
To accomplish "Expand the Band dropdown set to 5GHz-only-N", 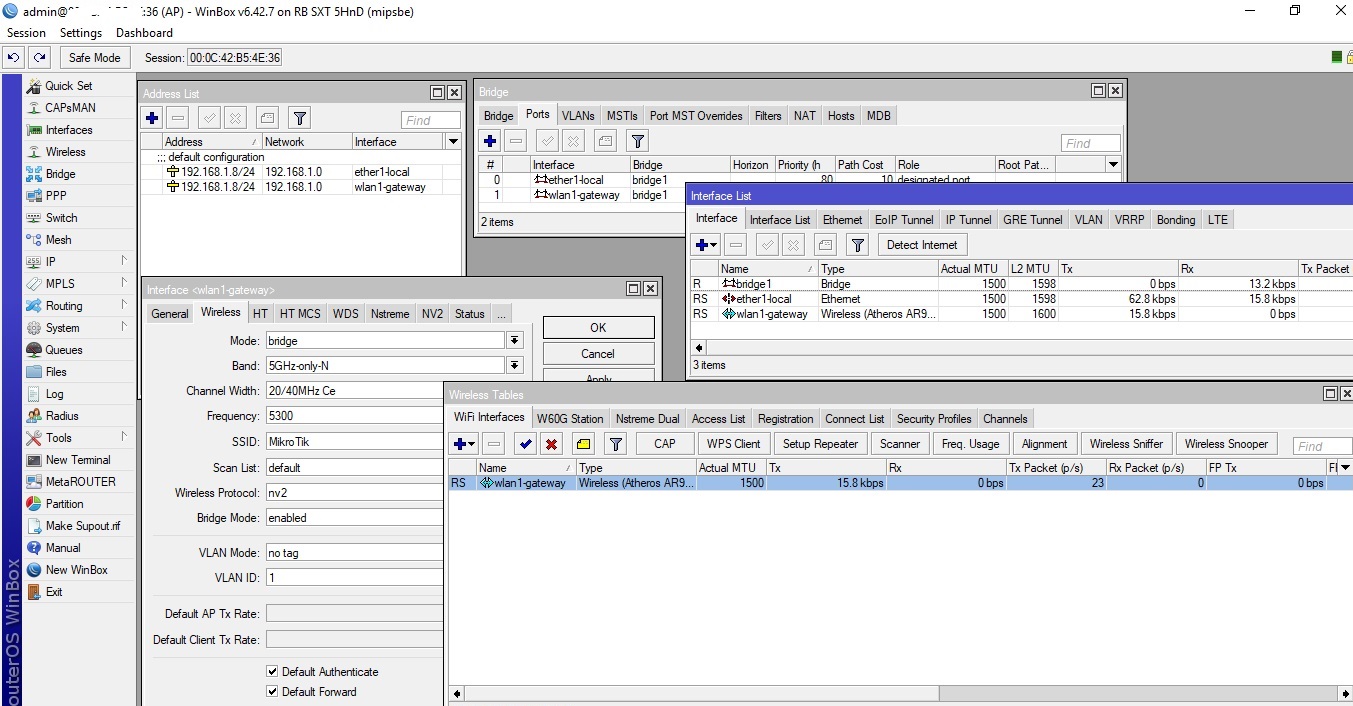I will [515, 366].
